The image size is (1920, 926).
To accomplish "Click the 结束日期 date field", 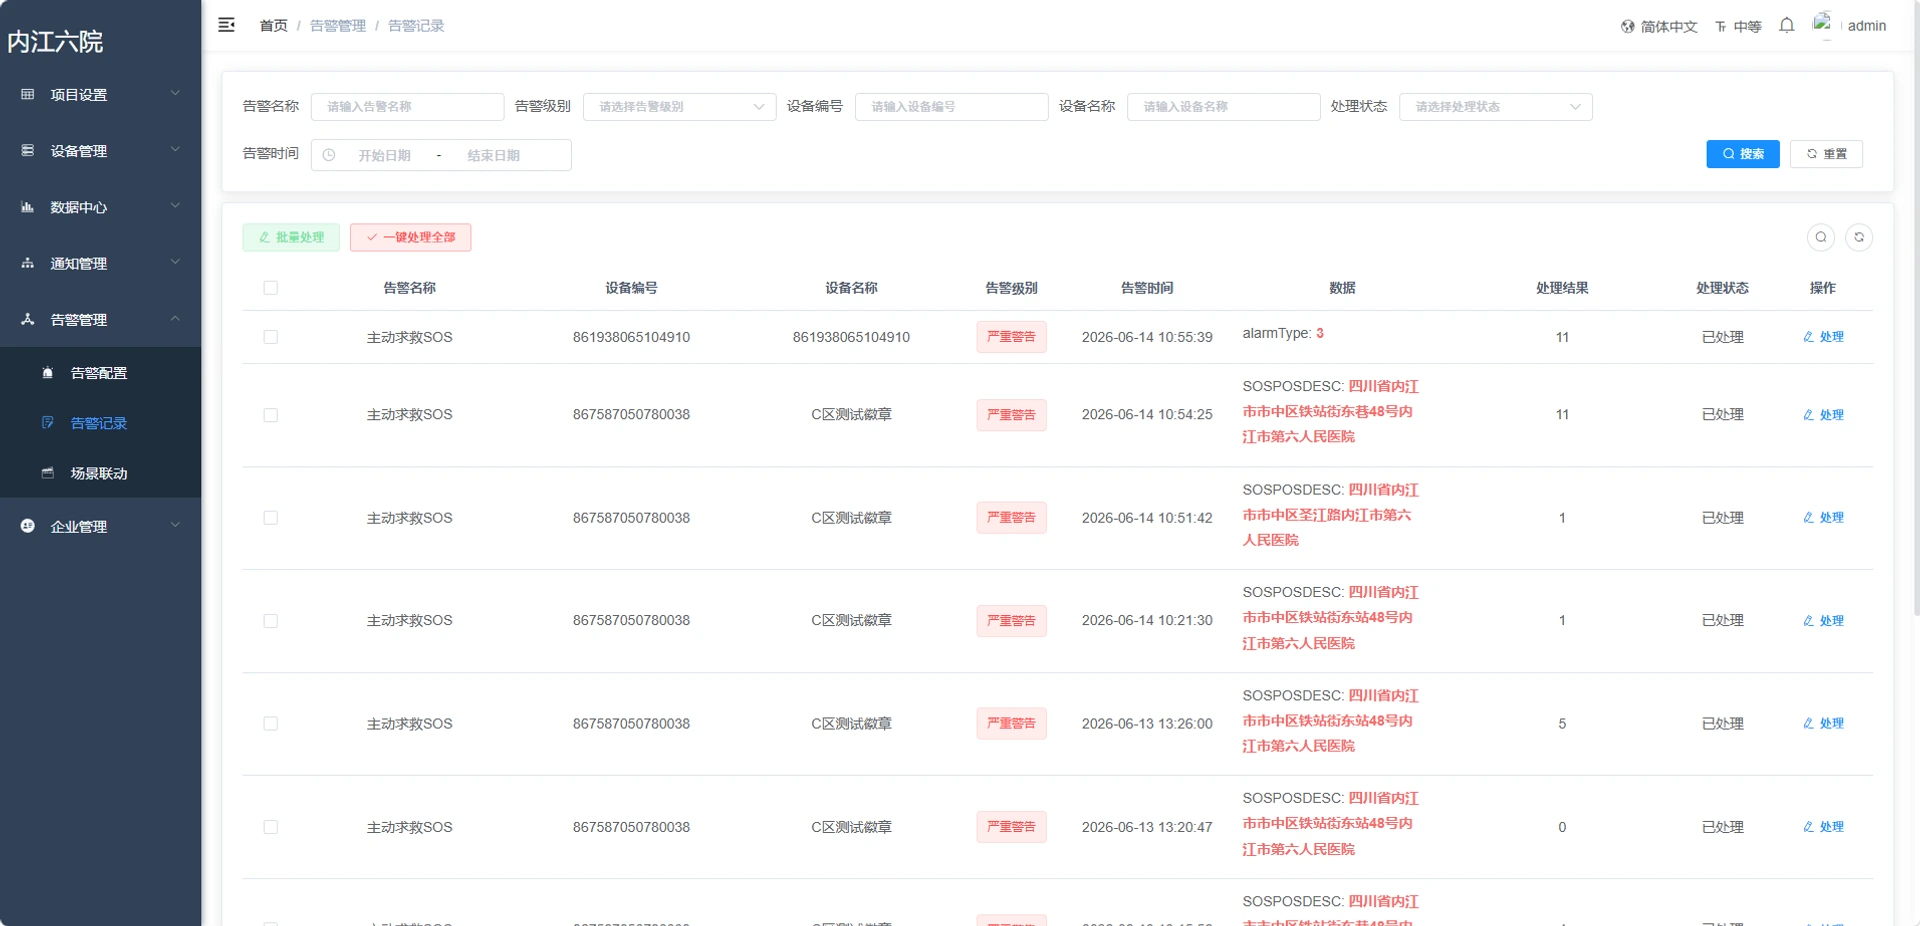I will pyautogui.click(x=494, y=156).
